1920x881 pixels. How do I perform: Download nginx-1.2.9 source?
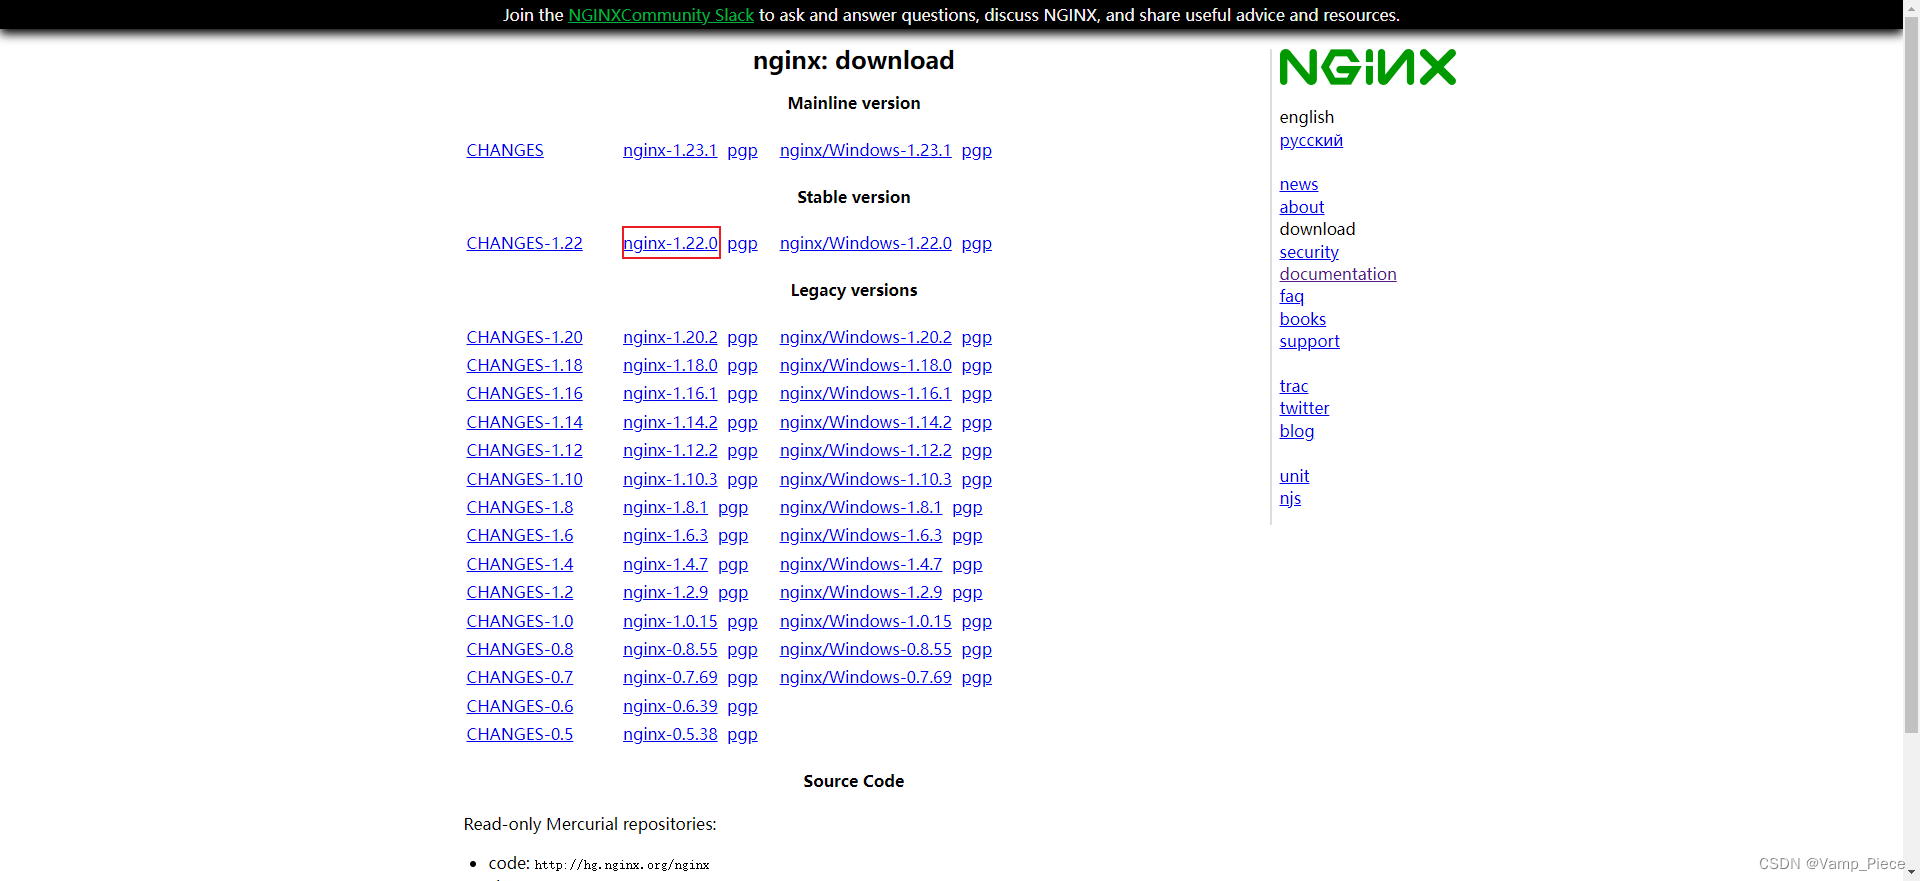[x=665, y=592]
